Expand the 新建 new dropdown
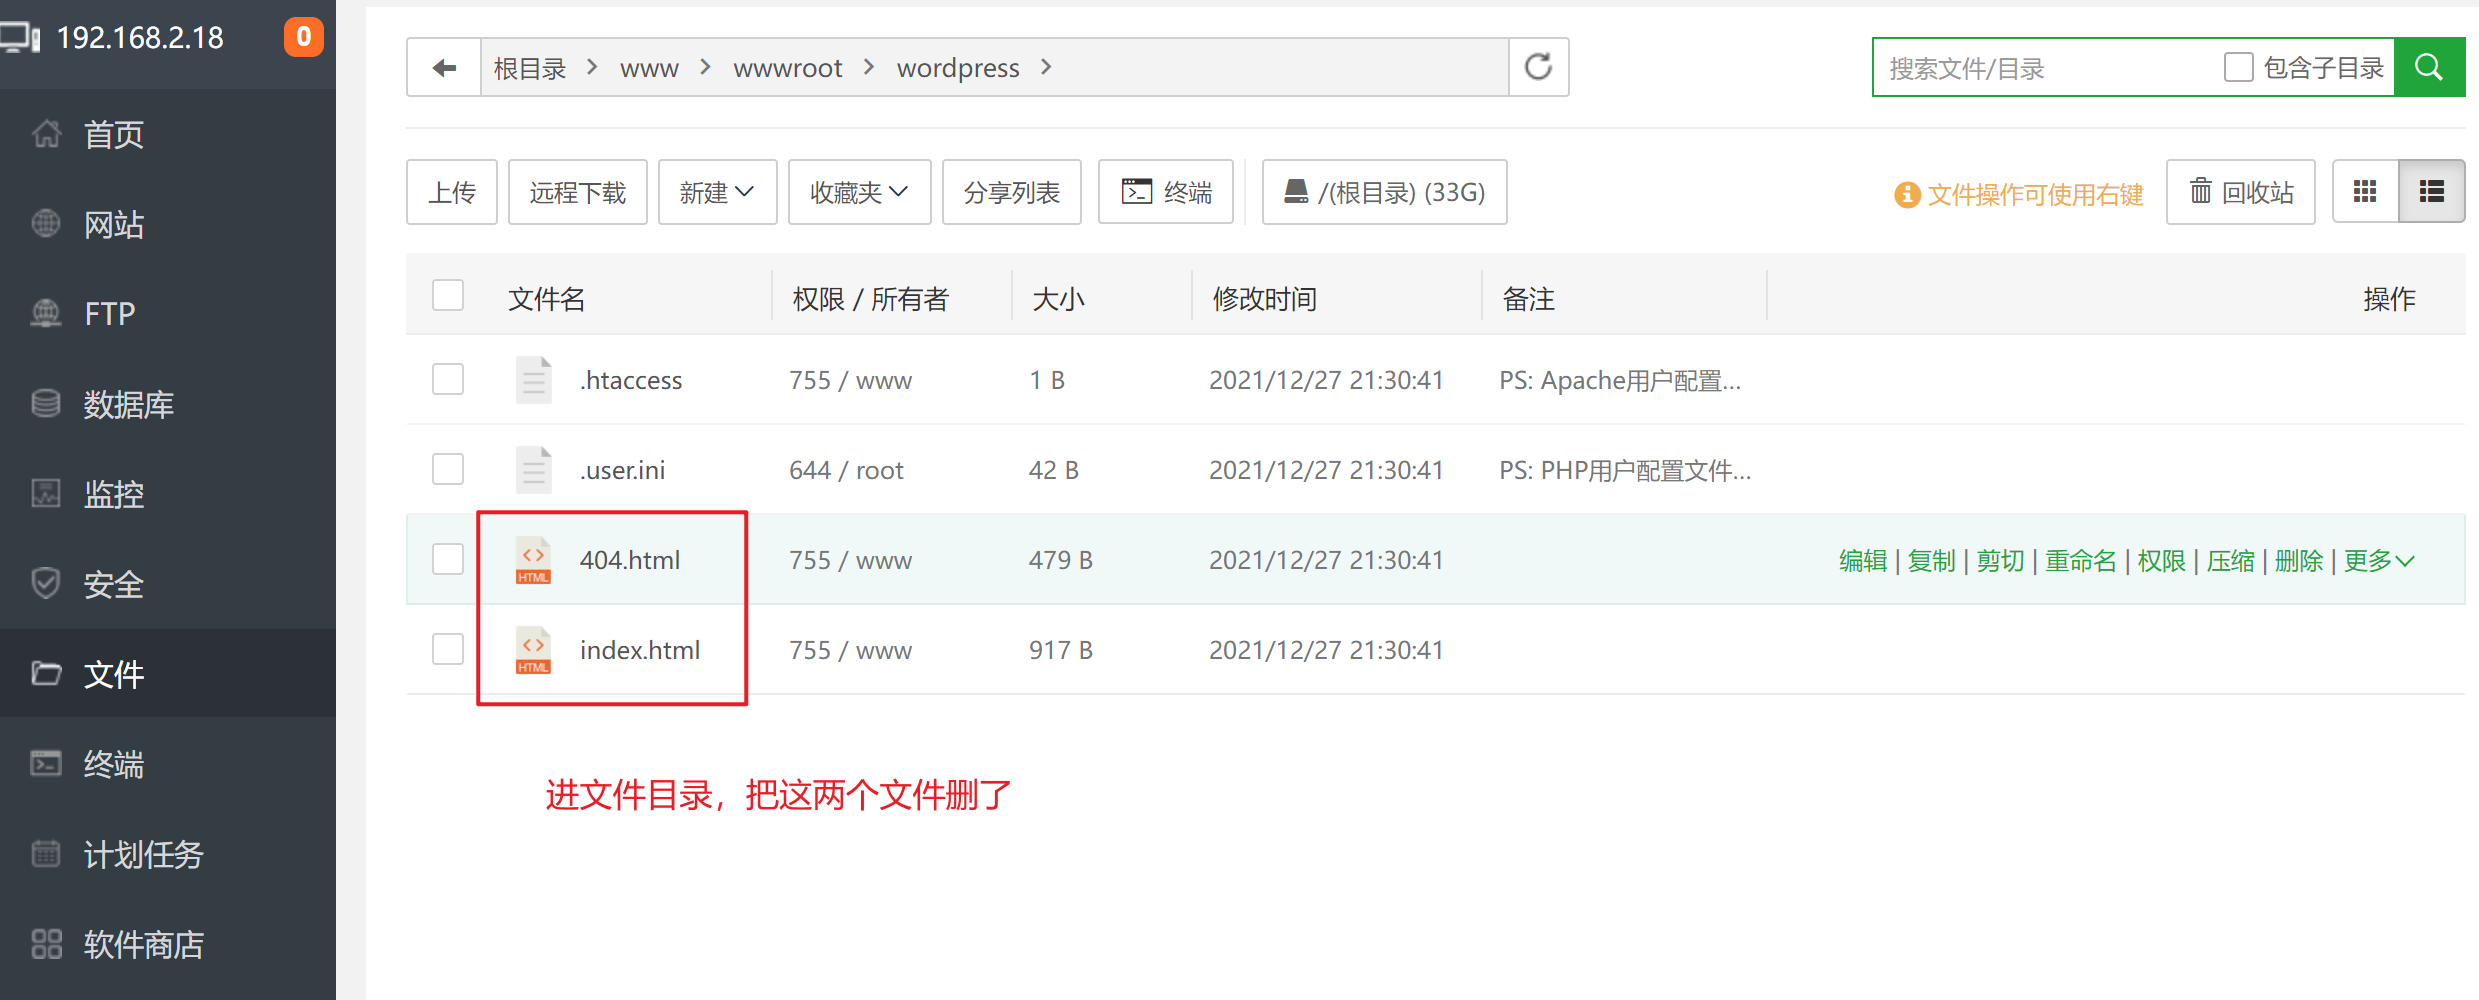Viewport: 2479px width, 1000px height. point(717,192)
